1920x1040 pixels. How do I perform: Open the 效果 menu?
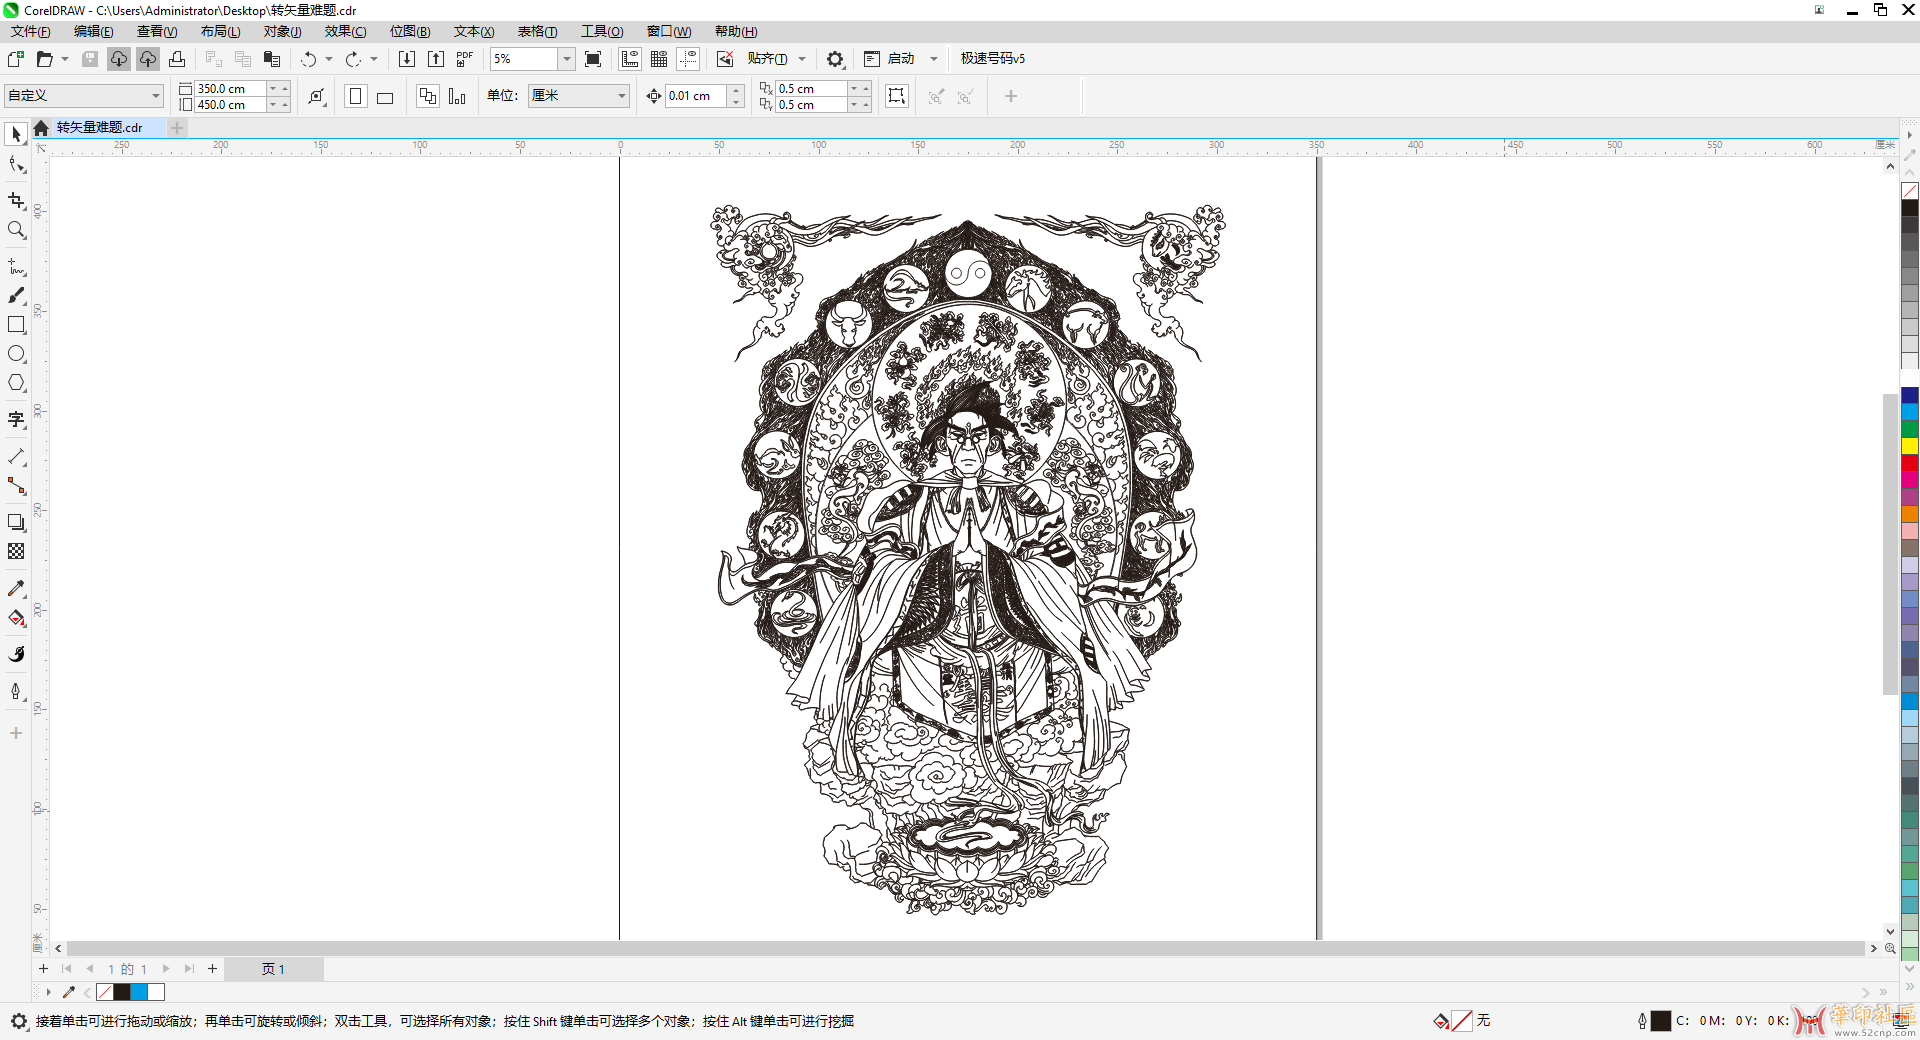pos(345,32)
